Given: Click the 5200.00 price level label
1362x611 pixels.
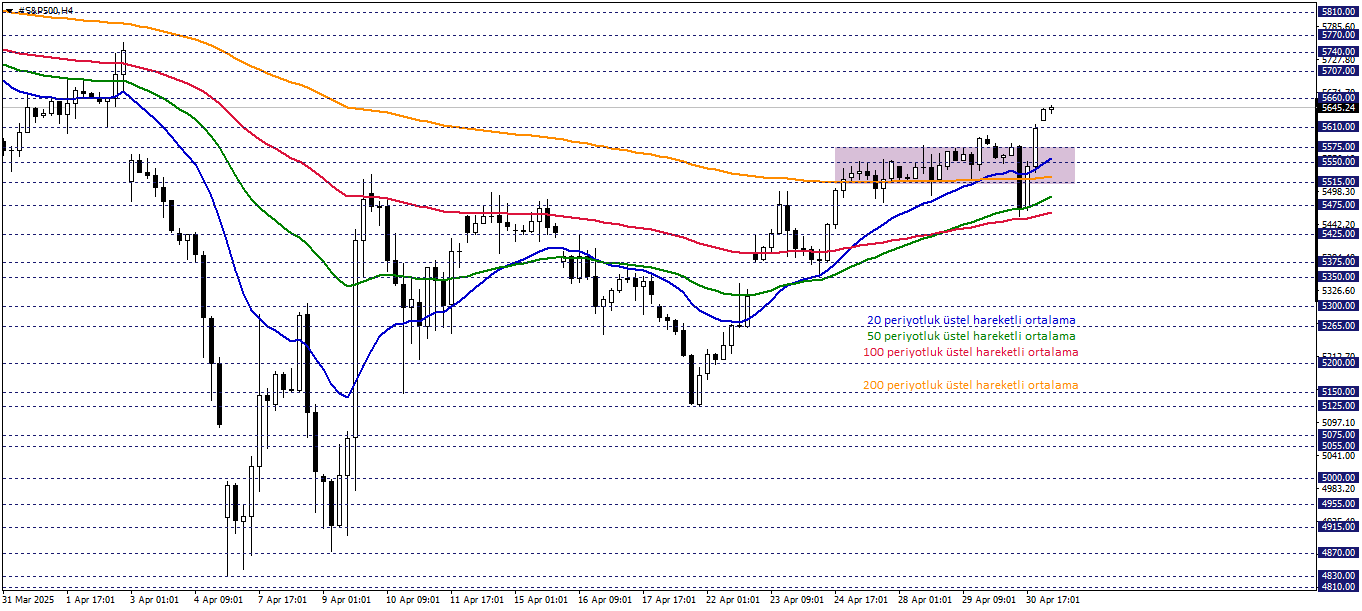Looking at the screenshot, I should point(1338,362).
